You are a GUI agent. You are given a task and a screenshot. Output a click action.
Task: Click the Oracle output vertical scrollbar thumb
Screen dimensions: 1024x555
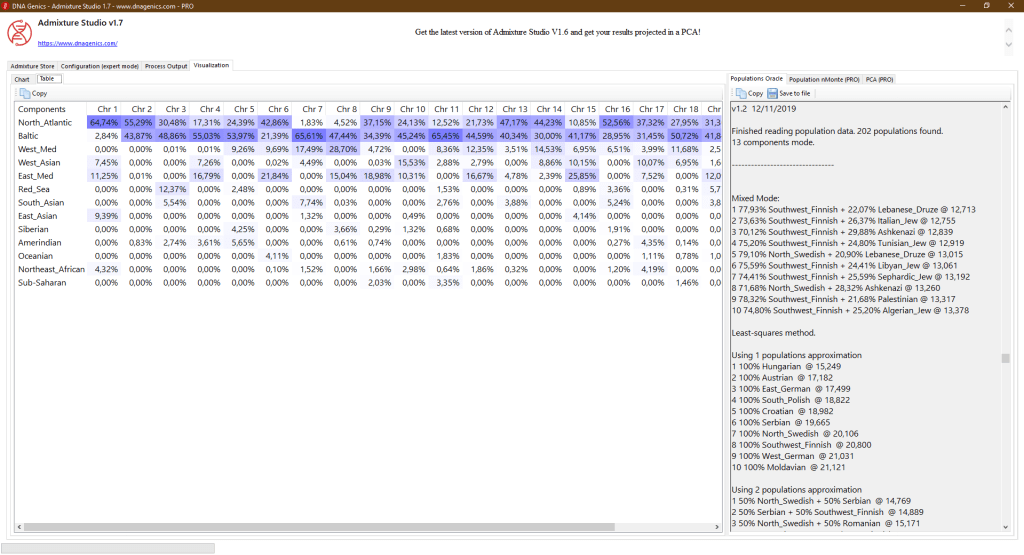[1005, 358]
